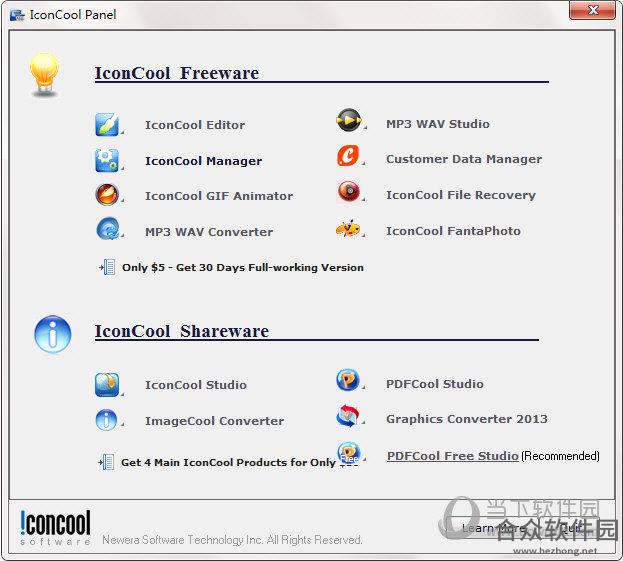
Task: Follow the PDFCool Free Studio hyperlink
Action: [453, 456]
